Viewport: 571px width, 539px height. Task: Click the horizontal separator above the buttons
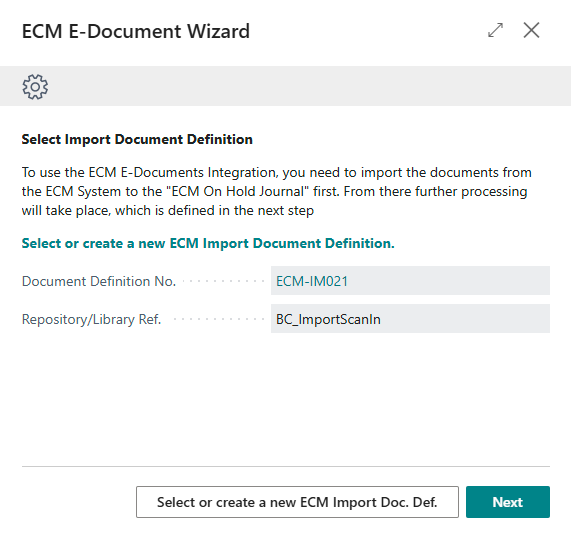286,466
